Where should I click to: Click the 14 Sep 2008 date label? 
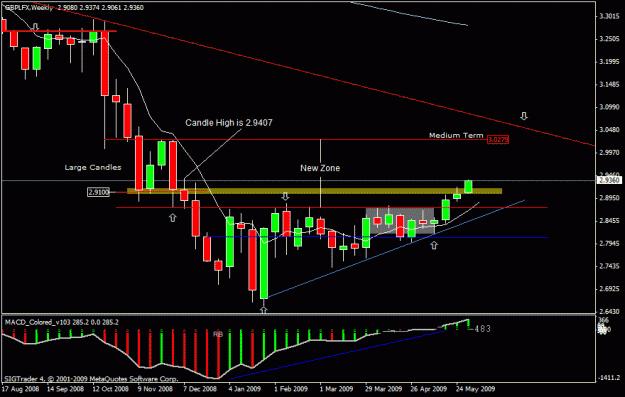65,389
